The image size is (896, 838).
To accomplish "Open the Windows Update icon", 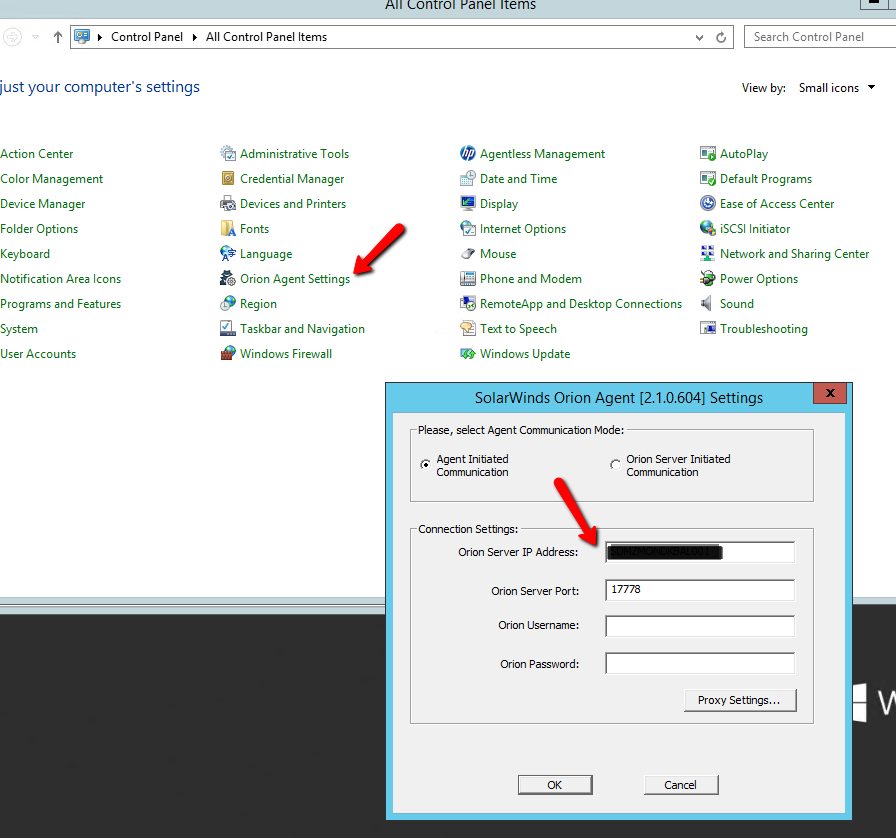I will click(468, 354).
